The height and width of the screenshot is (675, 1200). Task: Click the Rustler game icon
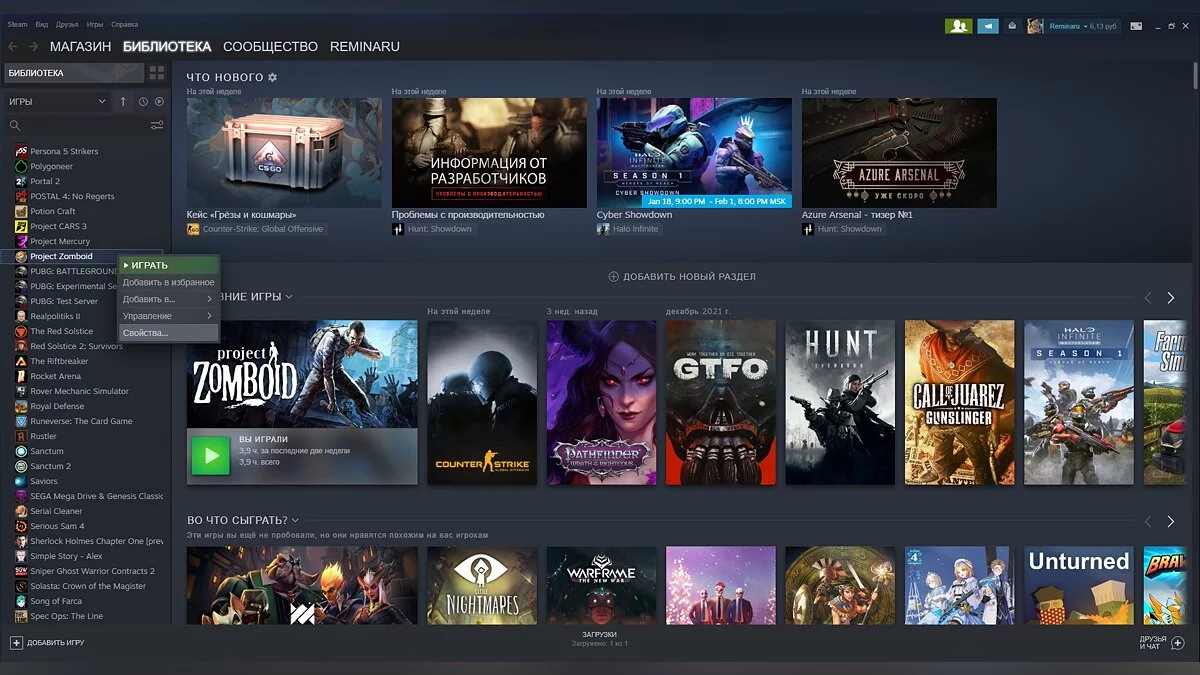(21, 436)
